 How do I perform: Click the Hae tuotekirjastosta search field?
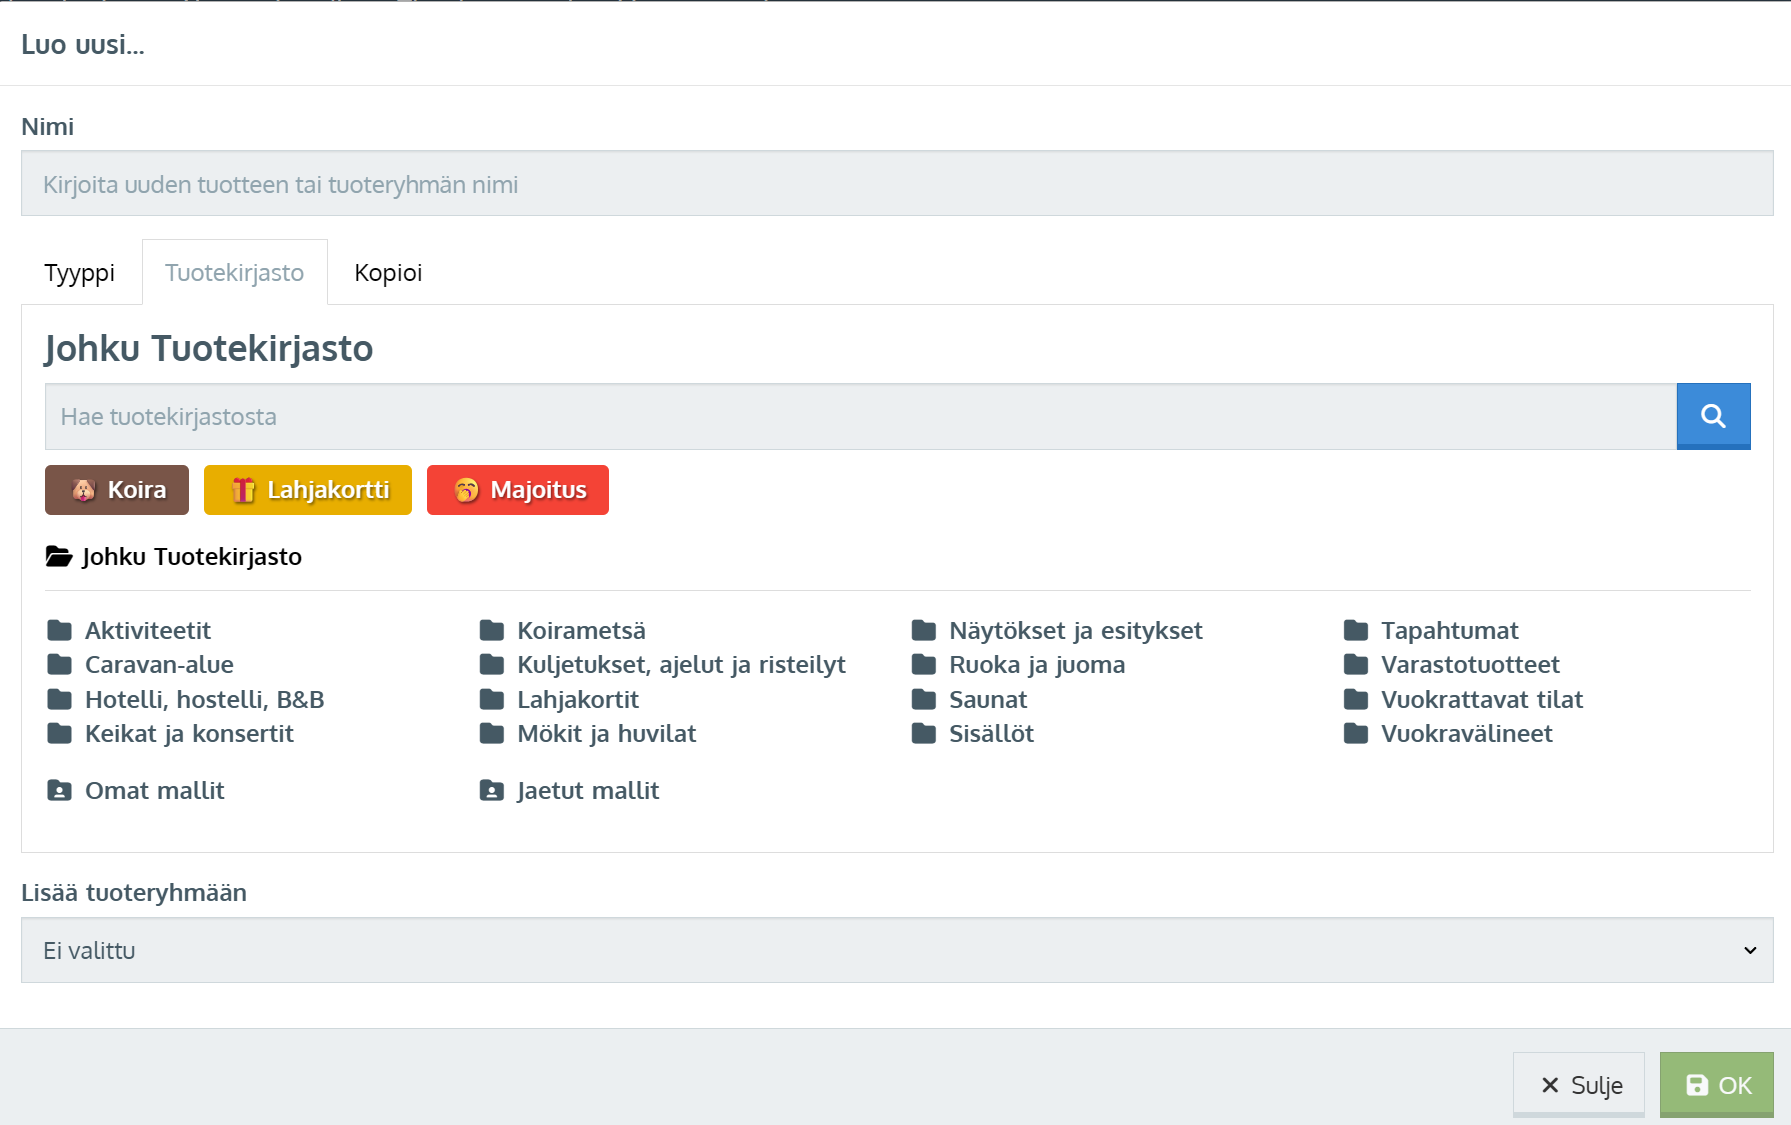coord(860,417)
